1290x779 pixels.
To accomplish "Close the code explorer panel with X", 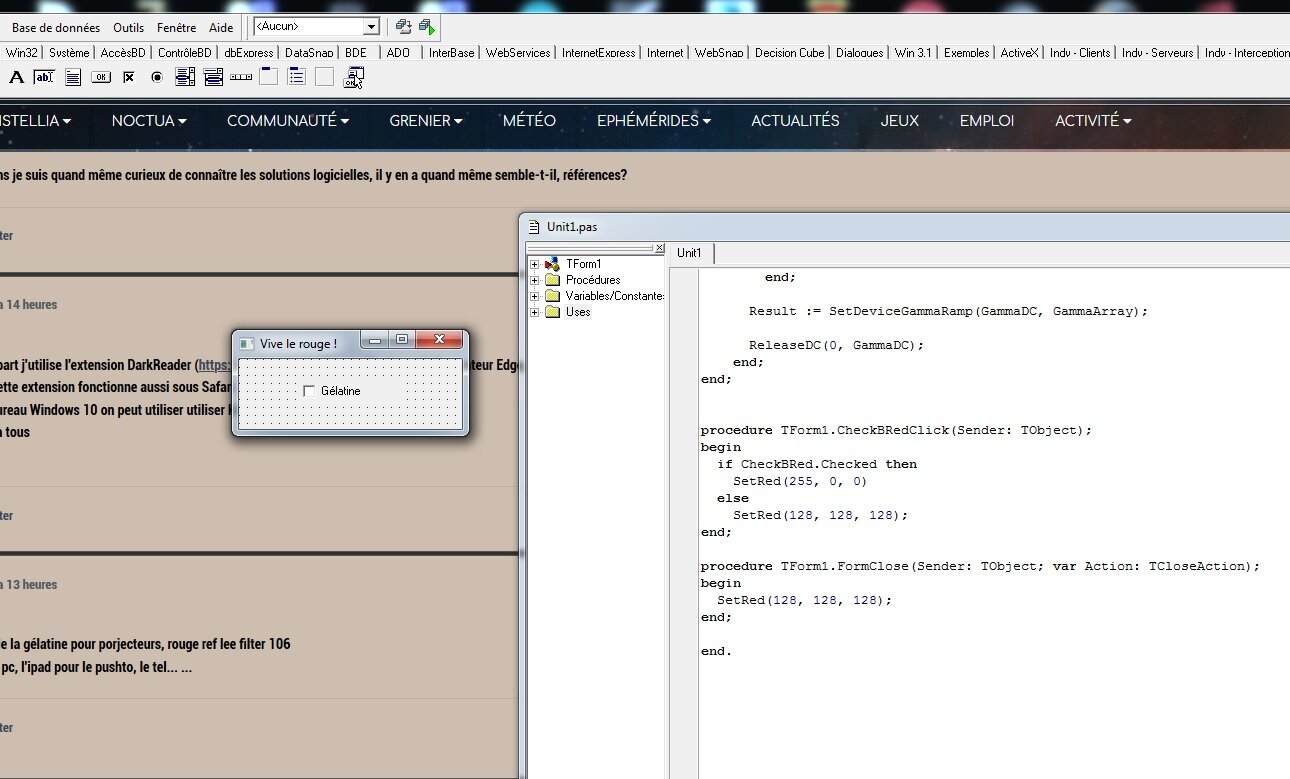I will pyautogui.click(x=658, y=248).
